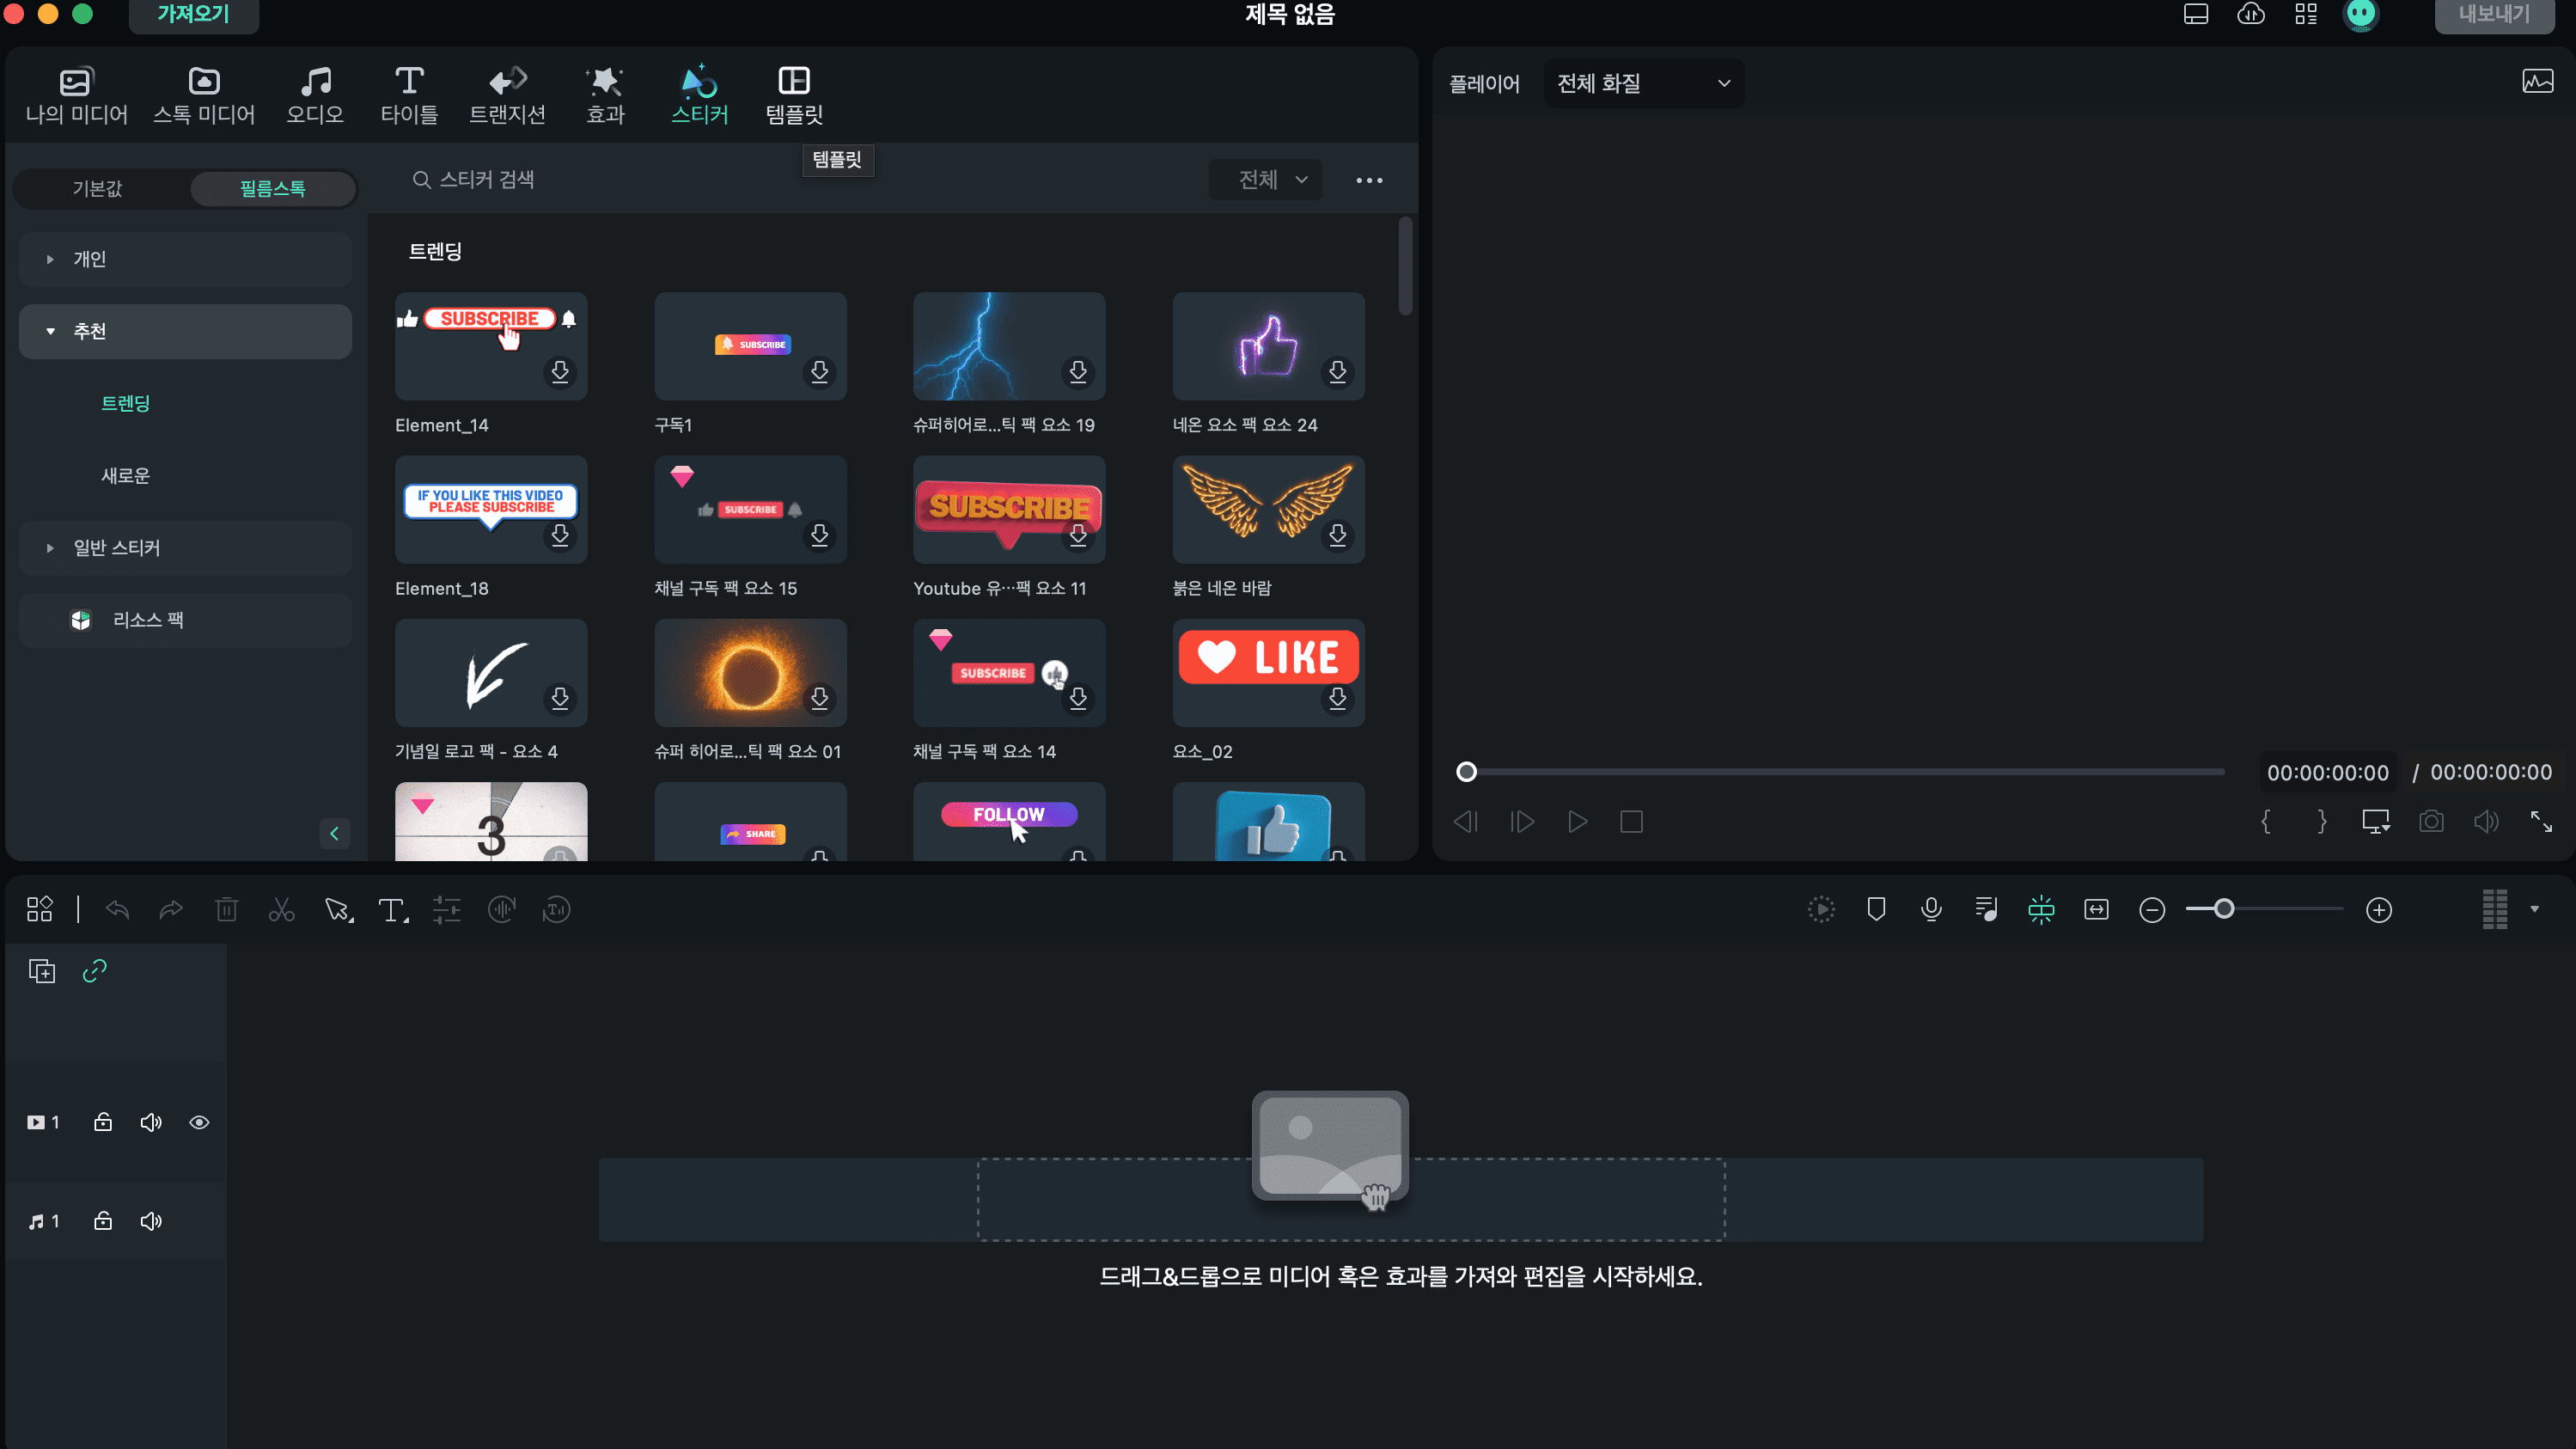
Task: Click the timeline zoom slider handle
Action: pos(2223,909)
